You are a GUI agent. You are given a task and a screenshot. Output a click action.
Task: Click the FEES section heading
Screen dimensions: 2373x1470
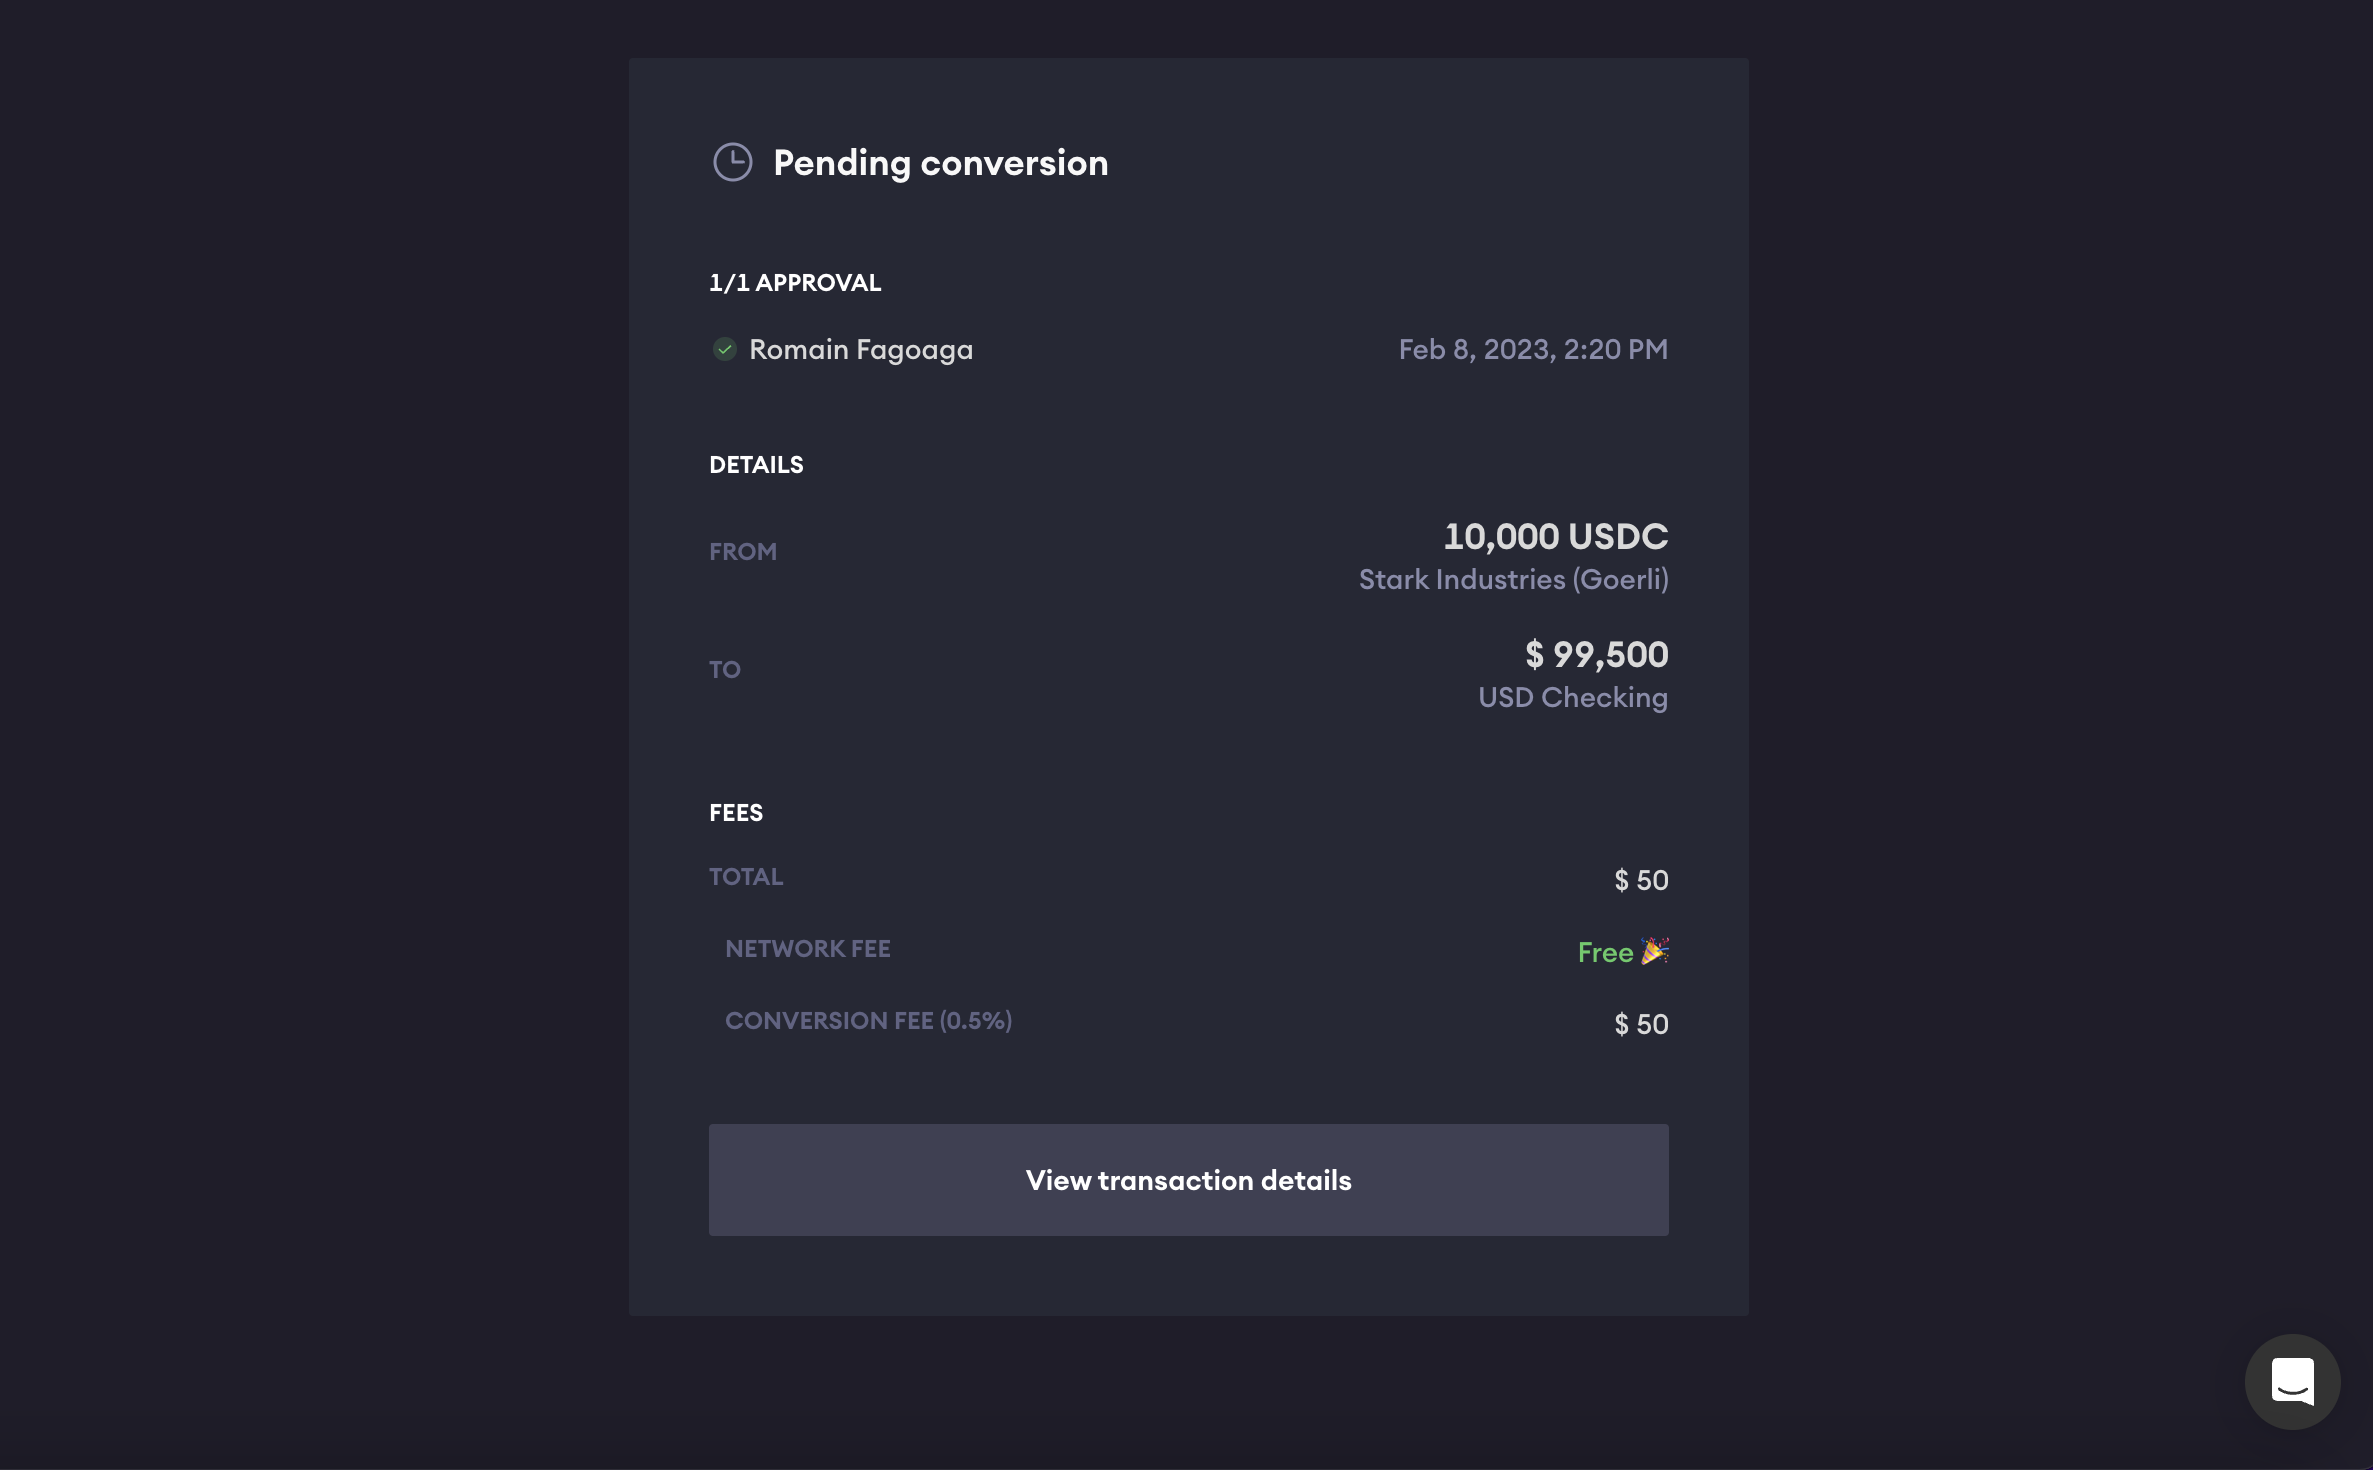click(736, 813)
